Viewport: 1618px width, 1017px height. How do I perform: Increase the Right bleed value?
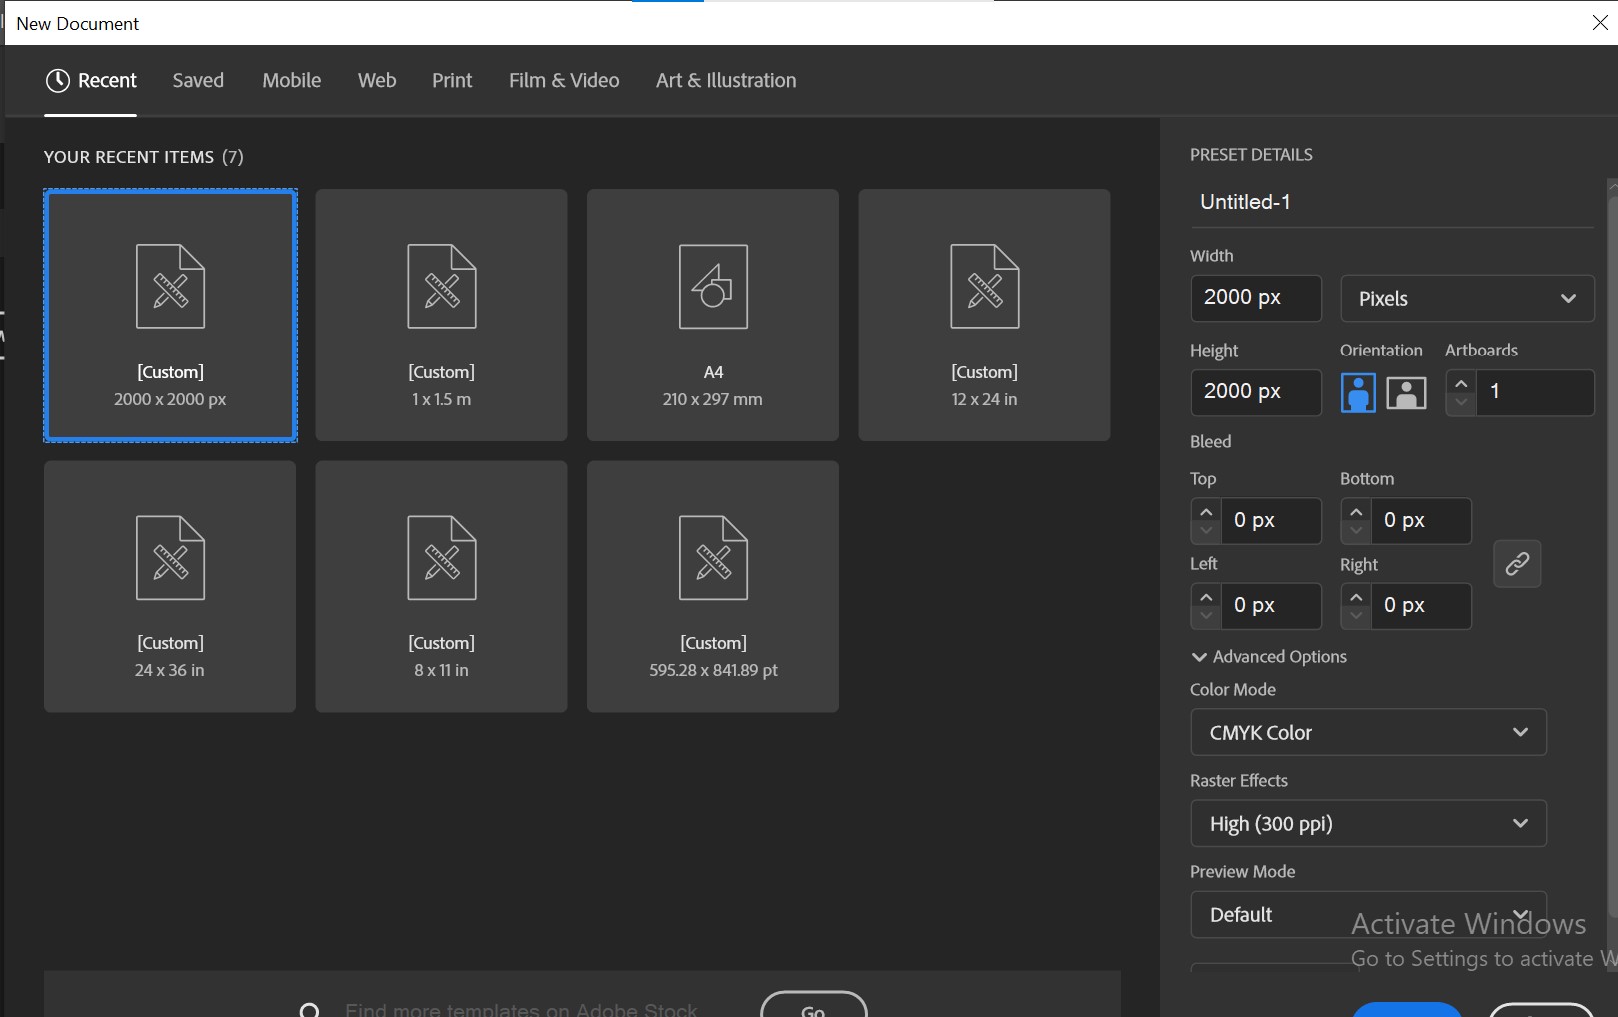point(1356,597)
